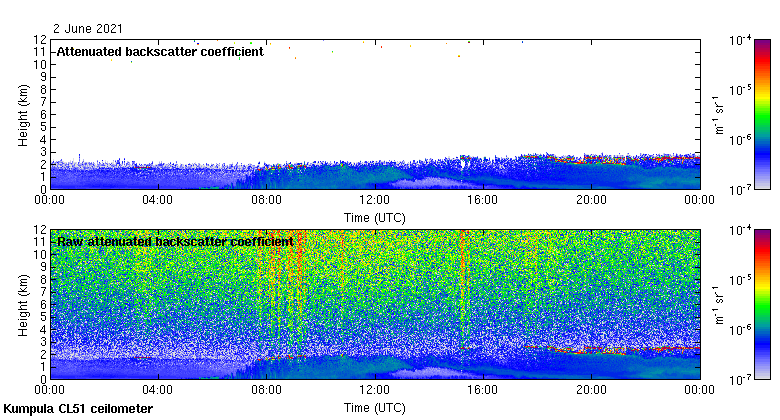Image resolution: width=780 pixels, height=420 pixels.
Task: Select the top panel title Attenuated backscatter coefficient
Action: point(160,52)
